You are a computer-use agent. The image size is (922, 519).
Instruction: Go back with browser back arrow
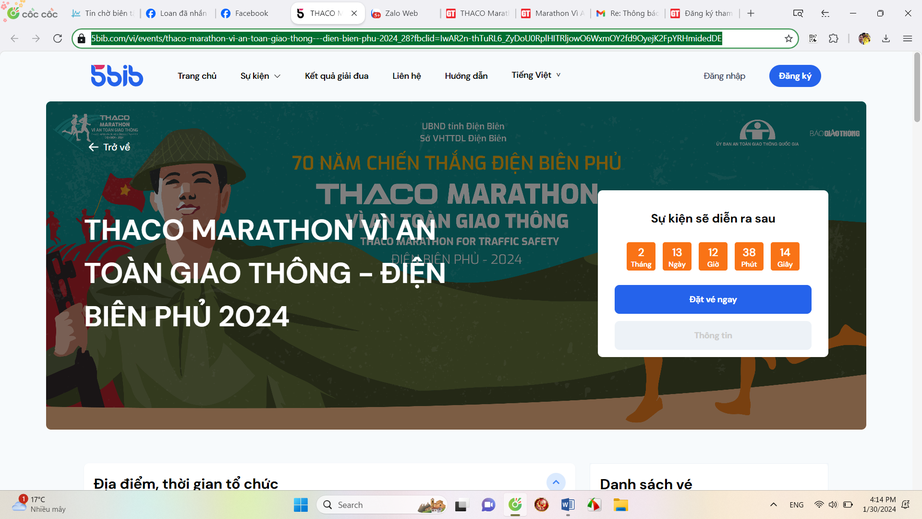[x=15, y=38]
